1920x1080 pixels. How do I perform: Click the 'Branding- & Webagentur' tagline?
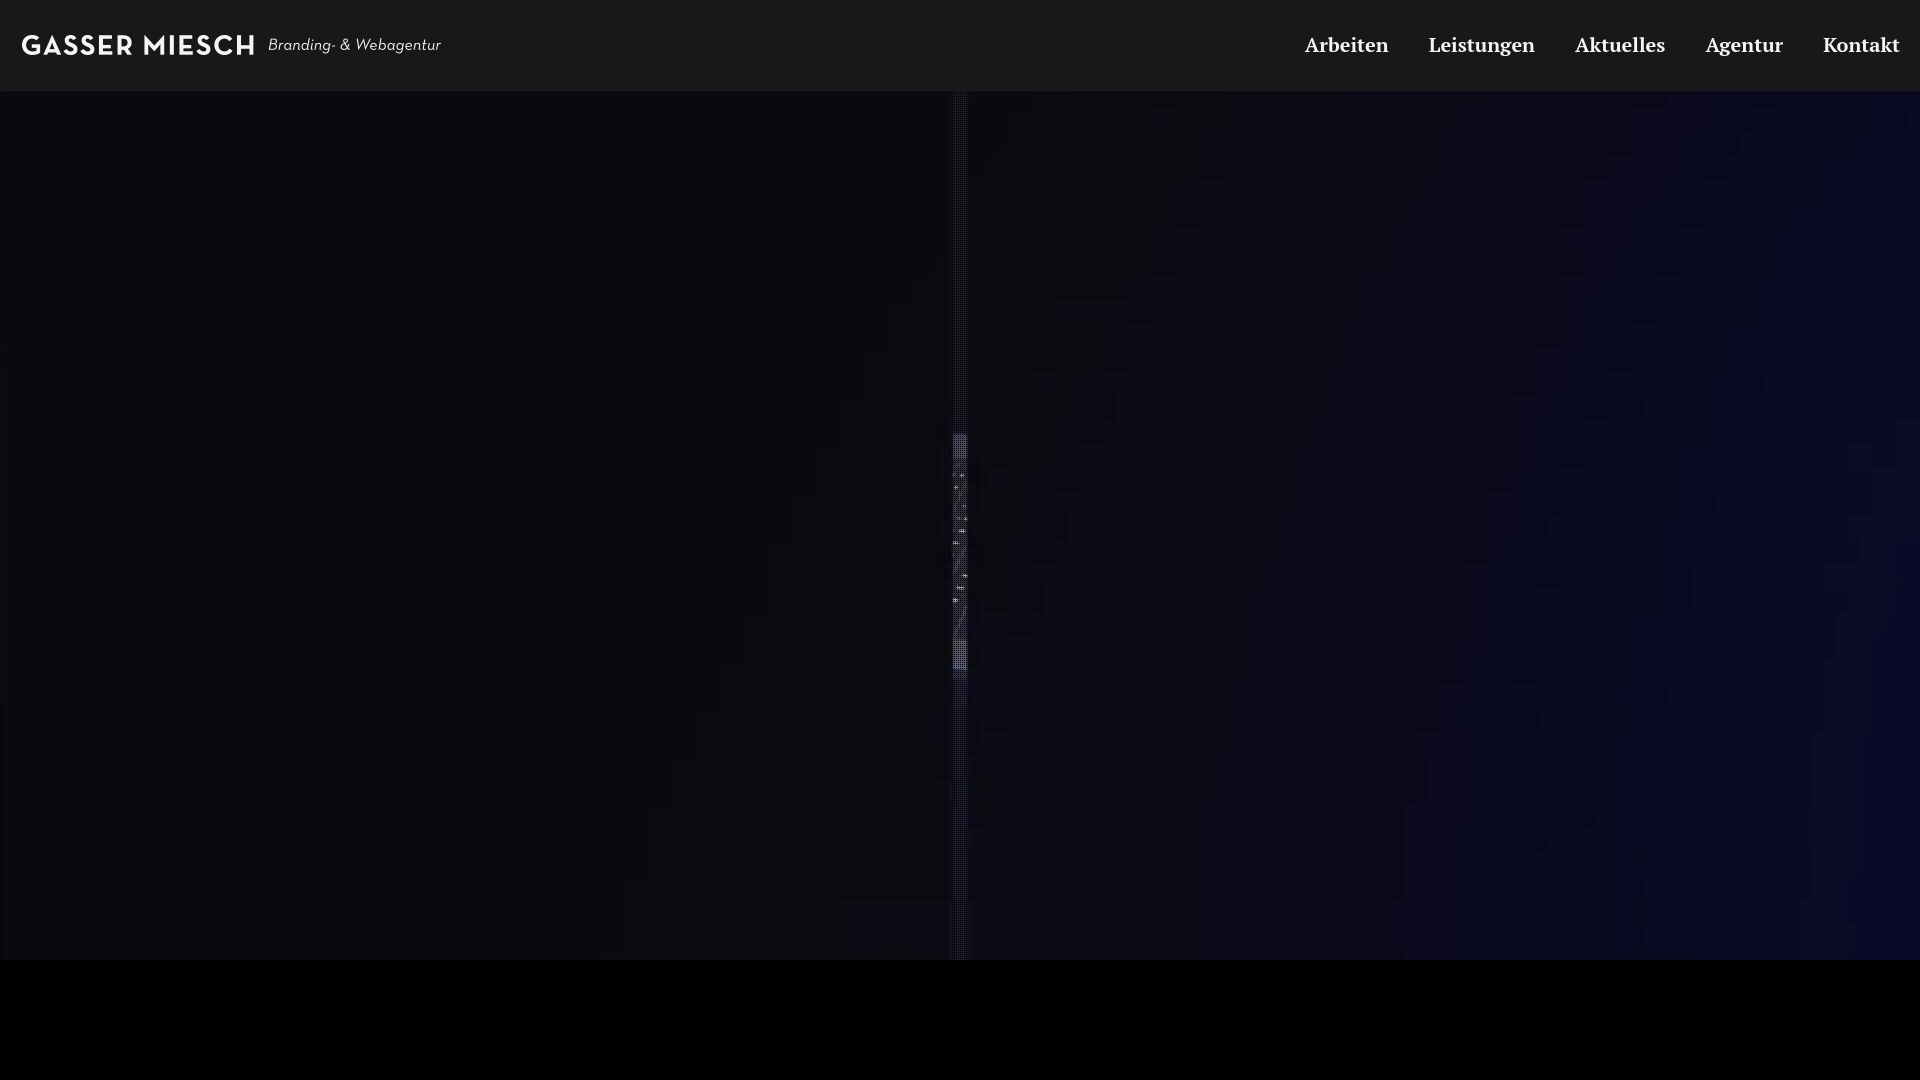(353, 45)
